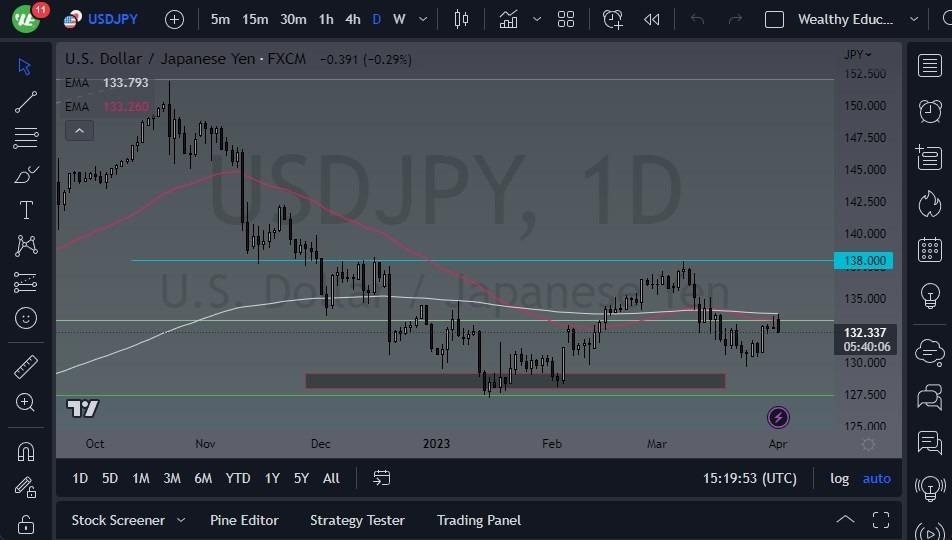
Task: Expand the timeframe interval dropdown
Action: pyautogui.click(x=423, y=19)
